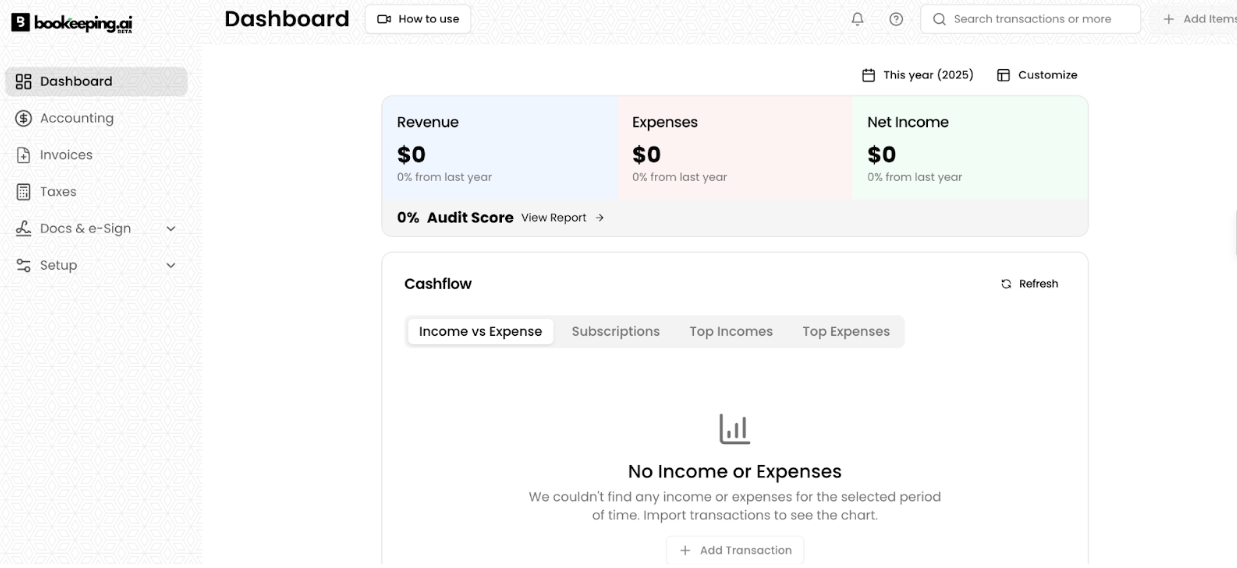Image resolution: width=1237 pixels, height=568 pixels.
Task: Click the Setup sliders icon in sidebar
Action: [24, 265]
